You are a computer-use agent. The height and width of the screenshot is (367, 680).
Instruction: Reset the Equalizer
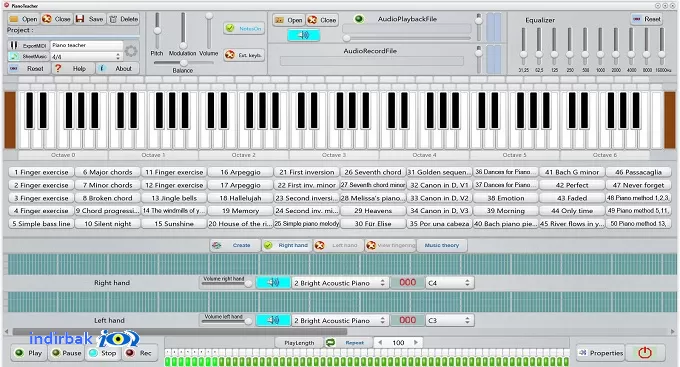coord(646,19)
